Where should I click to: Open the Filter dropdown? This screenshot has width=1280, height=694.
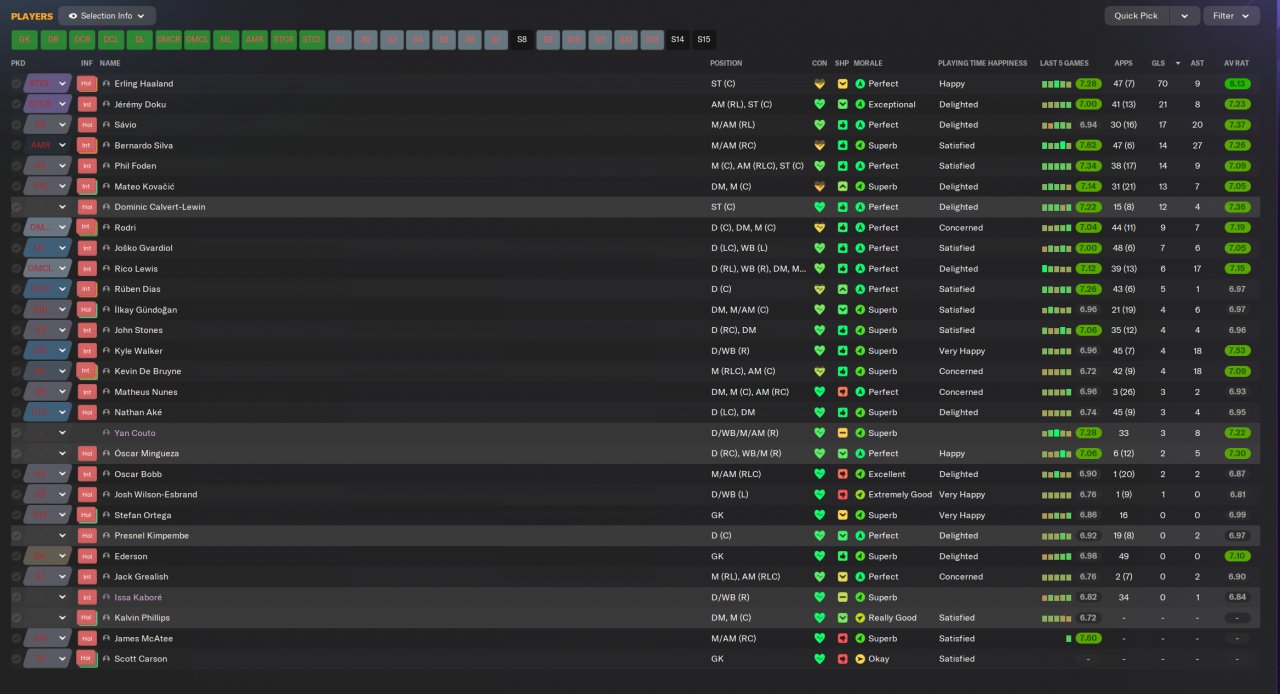1231,16
